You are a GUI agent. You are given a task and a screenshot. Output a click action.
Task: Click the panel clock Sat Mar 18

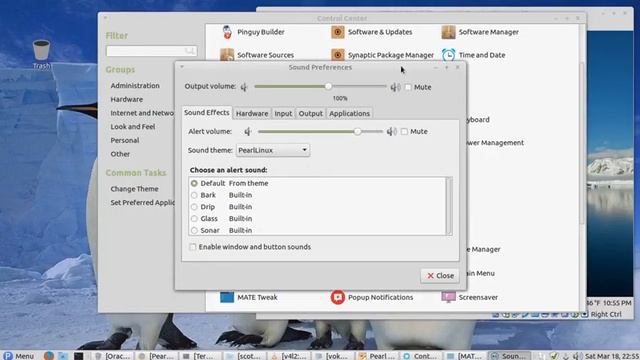point(612,356)
